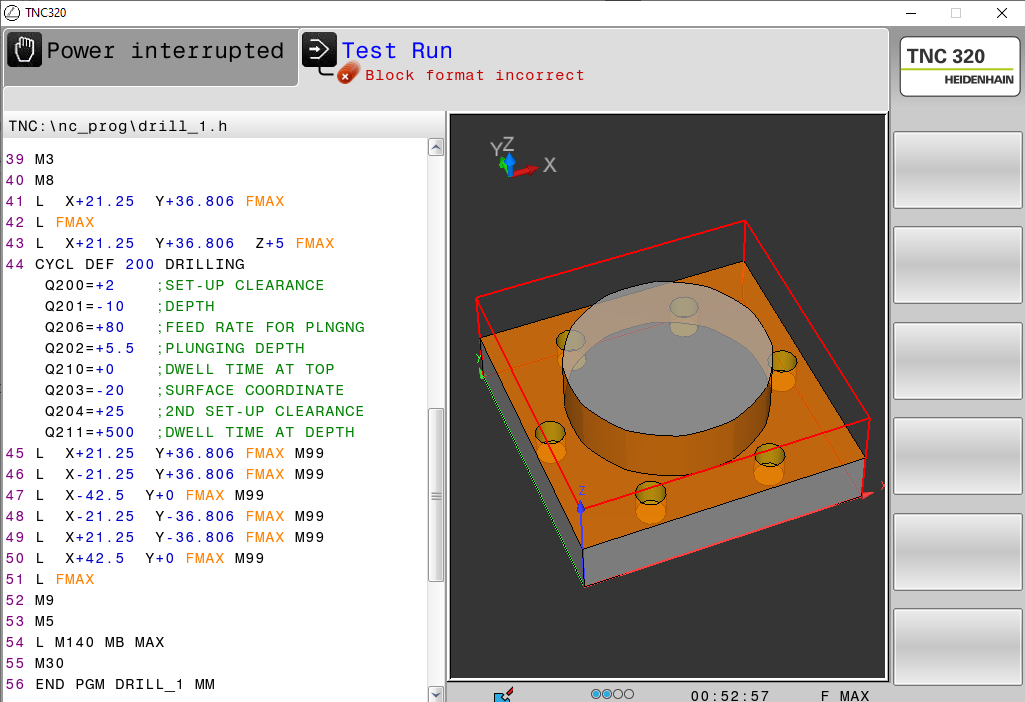
Task: Select line 44 CYCL DEF 200 DRILLING
Action: pyautogui.click(x=140, y=265)
